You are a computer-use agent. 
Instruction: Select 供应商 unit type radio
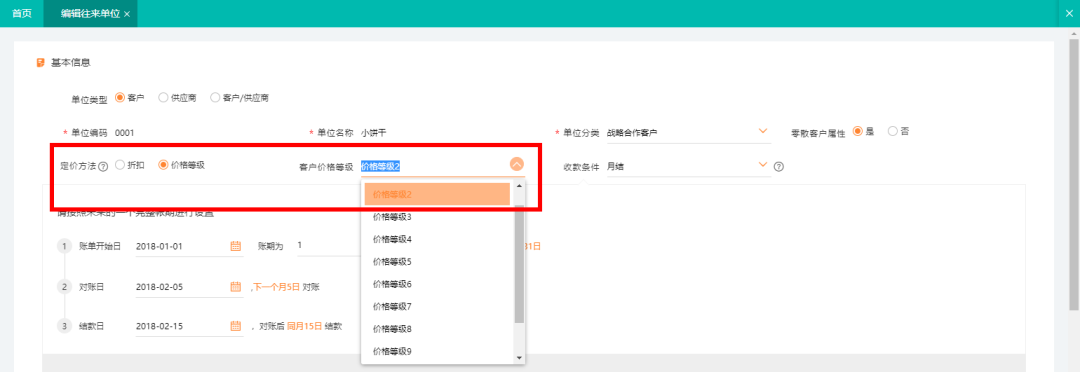tap(163, 97)
